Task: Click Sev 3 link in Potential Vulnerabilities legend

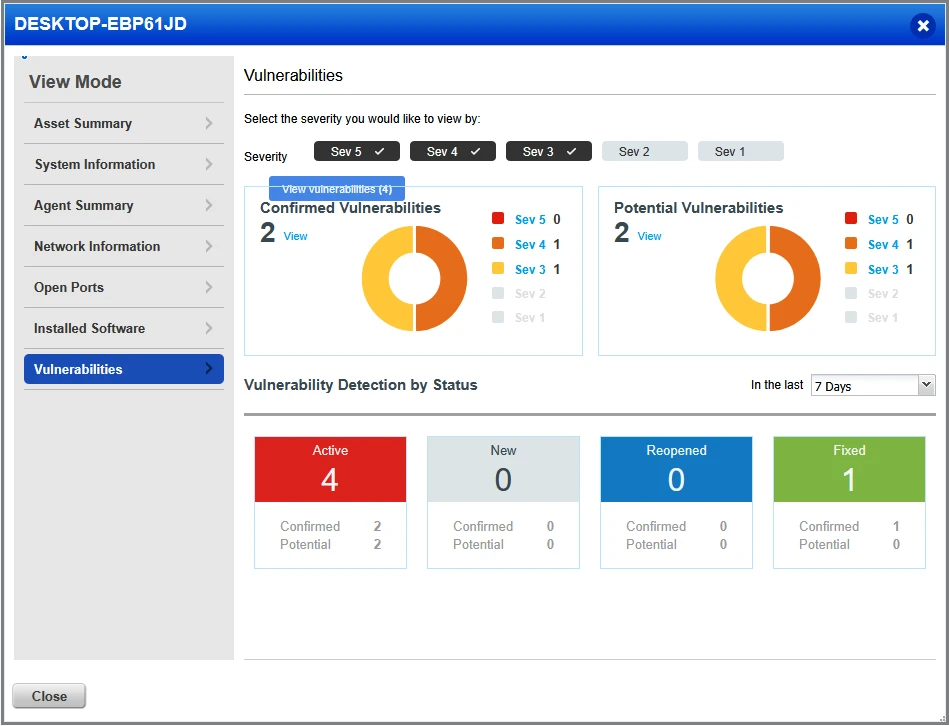Action: 883,269
